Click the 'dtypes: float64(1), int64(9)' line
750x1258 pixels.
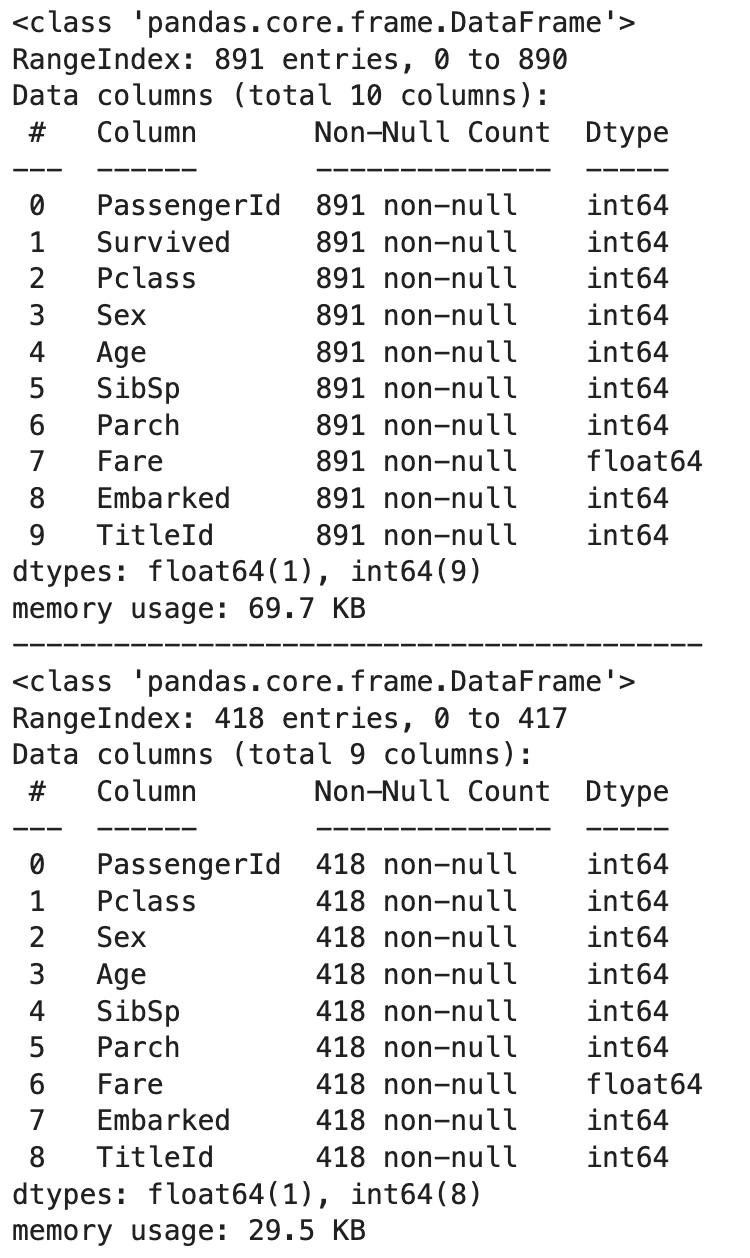pos(247,572)
